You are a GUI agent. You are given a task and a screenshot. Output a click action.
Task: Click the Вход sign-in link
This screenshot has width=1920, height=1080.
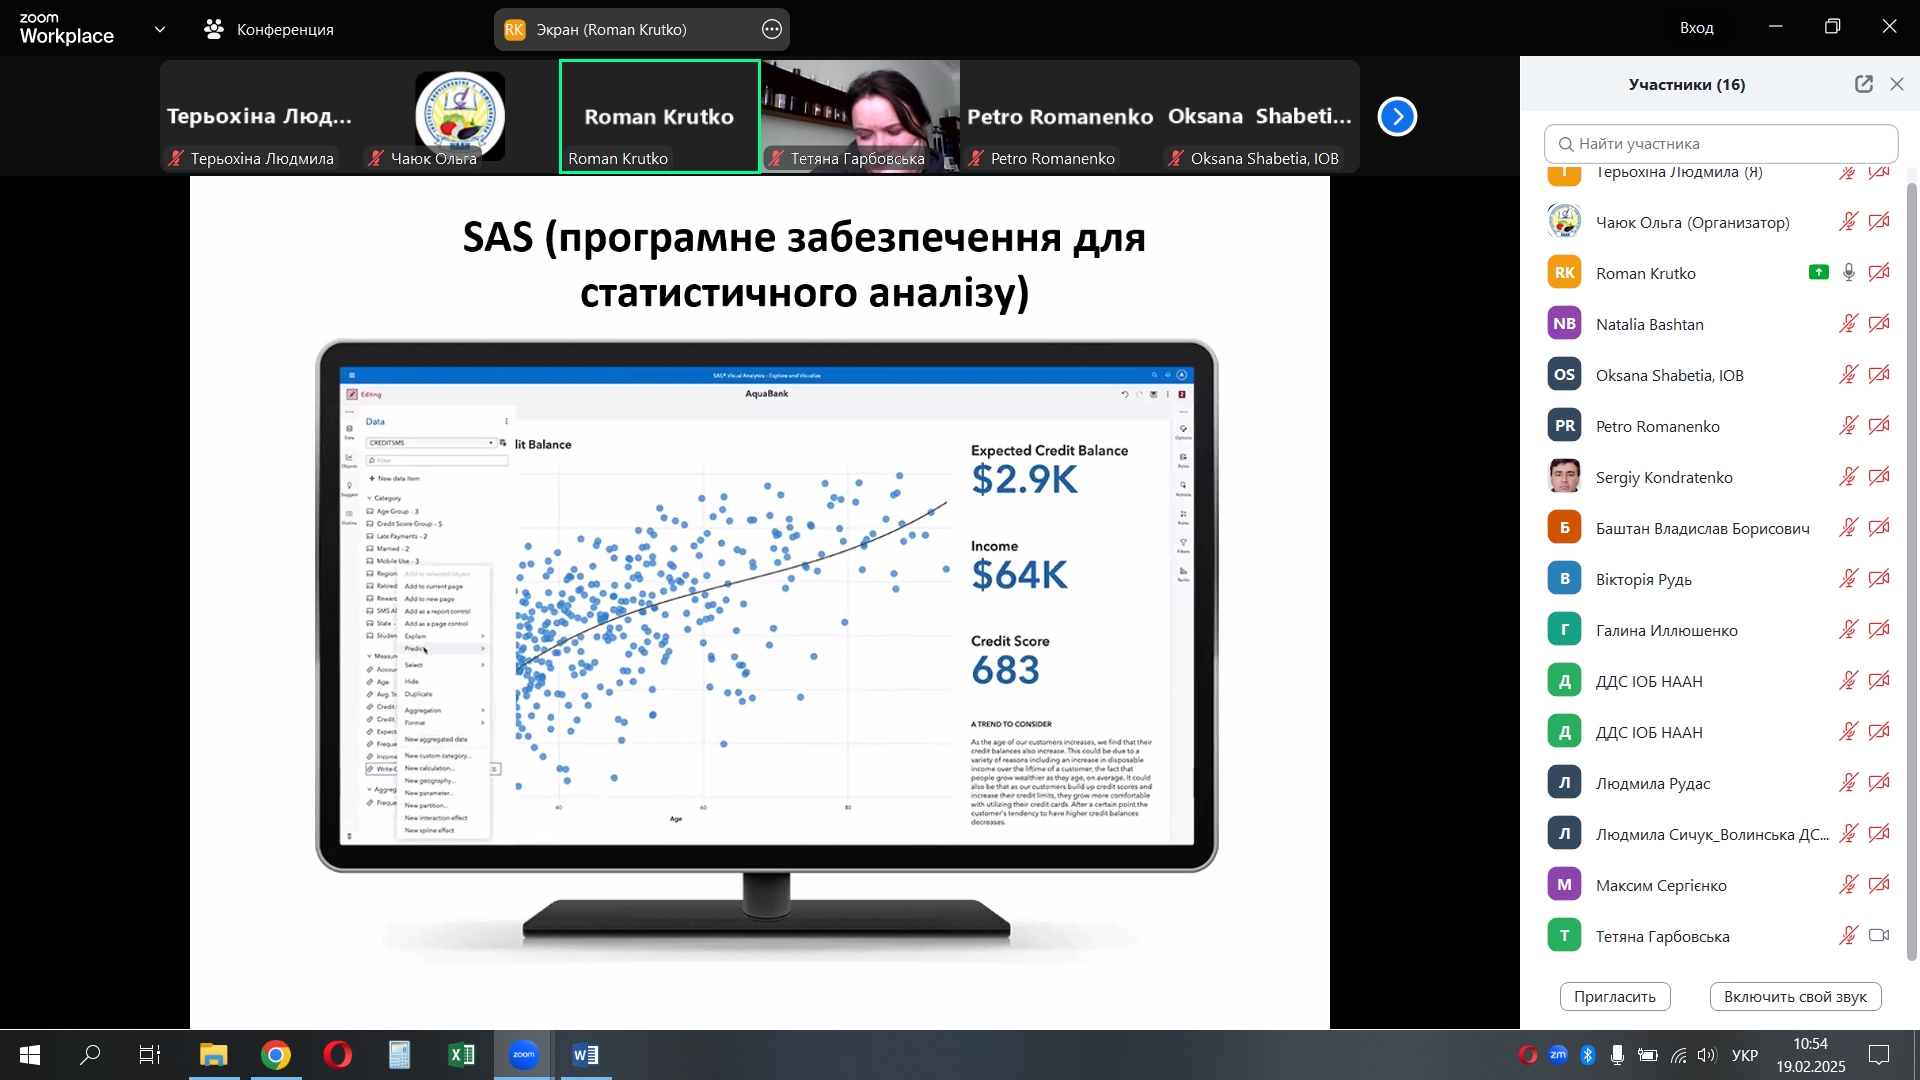coord(1696,28)
